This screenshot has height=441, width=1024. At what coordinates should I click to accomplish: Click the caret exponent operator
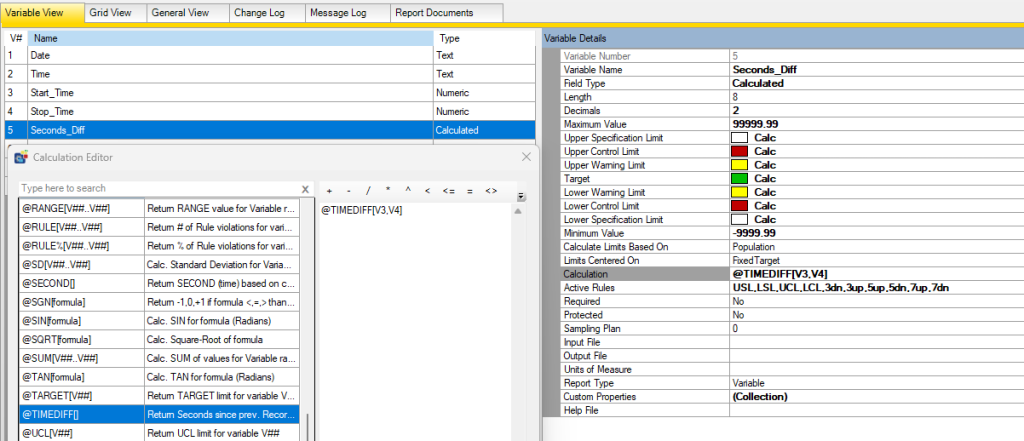pos(407,190)
